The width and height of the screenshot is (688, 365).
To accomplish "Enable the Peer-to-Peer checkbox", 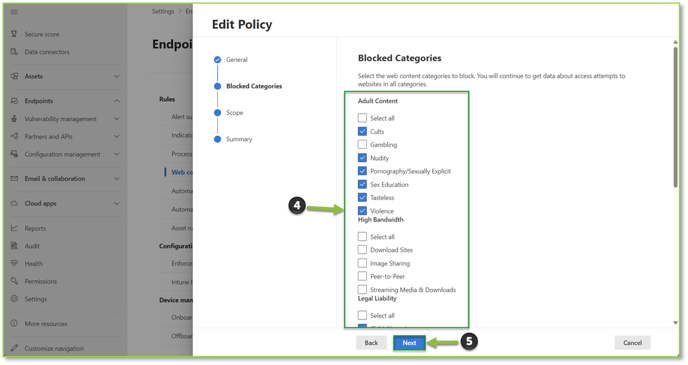I will 362,276.
